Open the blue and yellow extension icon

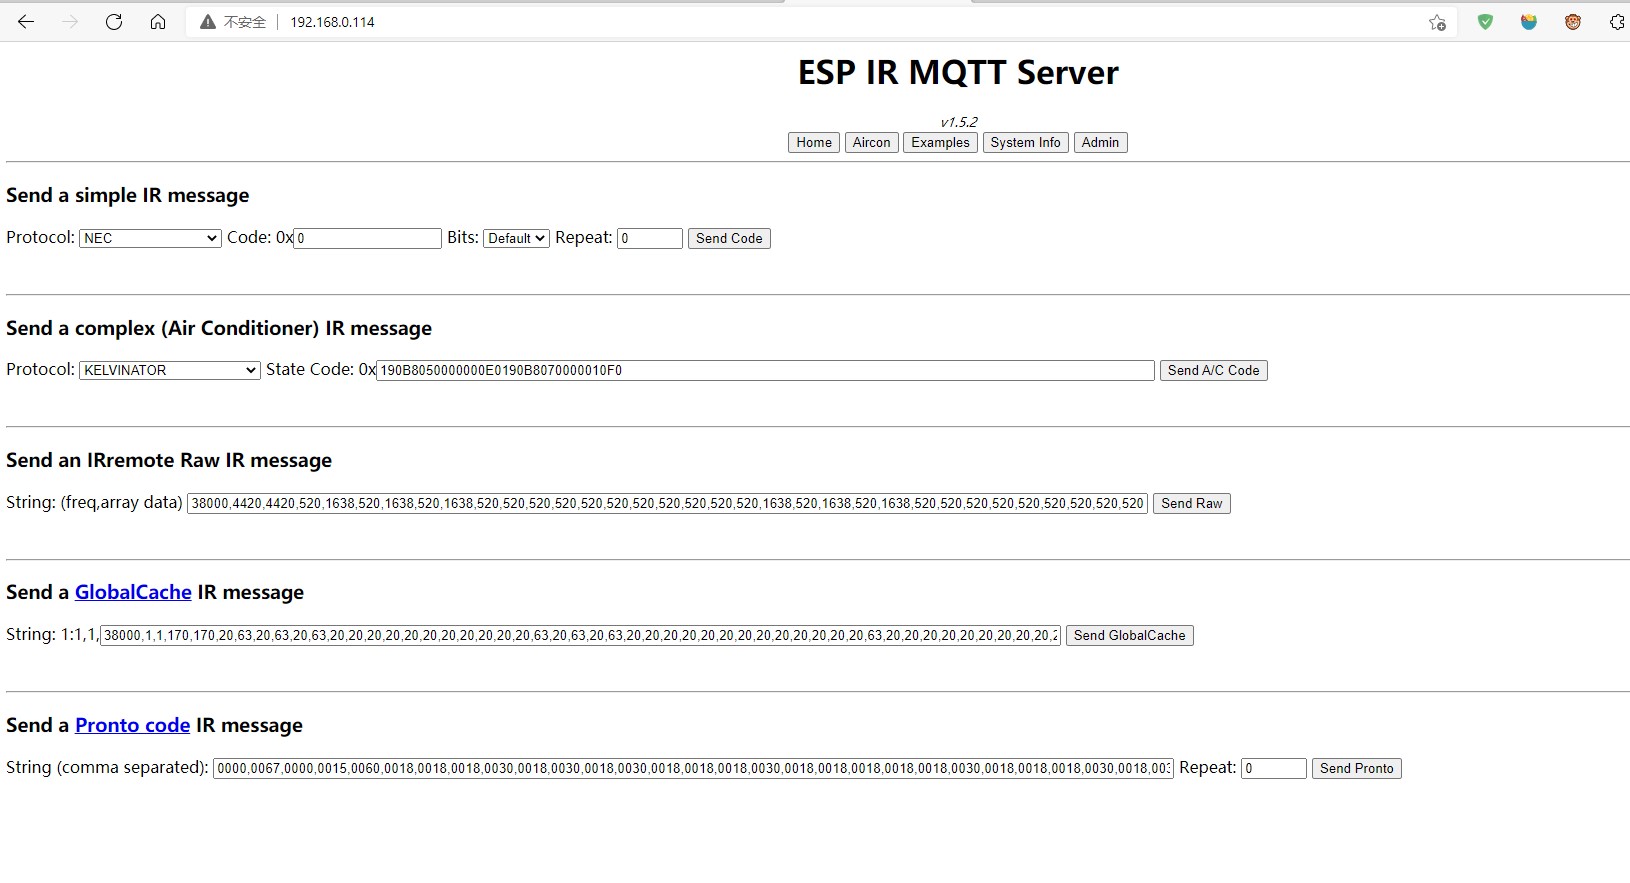click(1529, 22)
